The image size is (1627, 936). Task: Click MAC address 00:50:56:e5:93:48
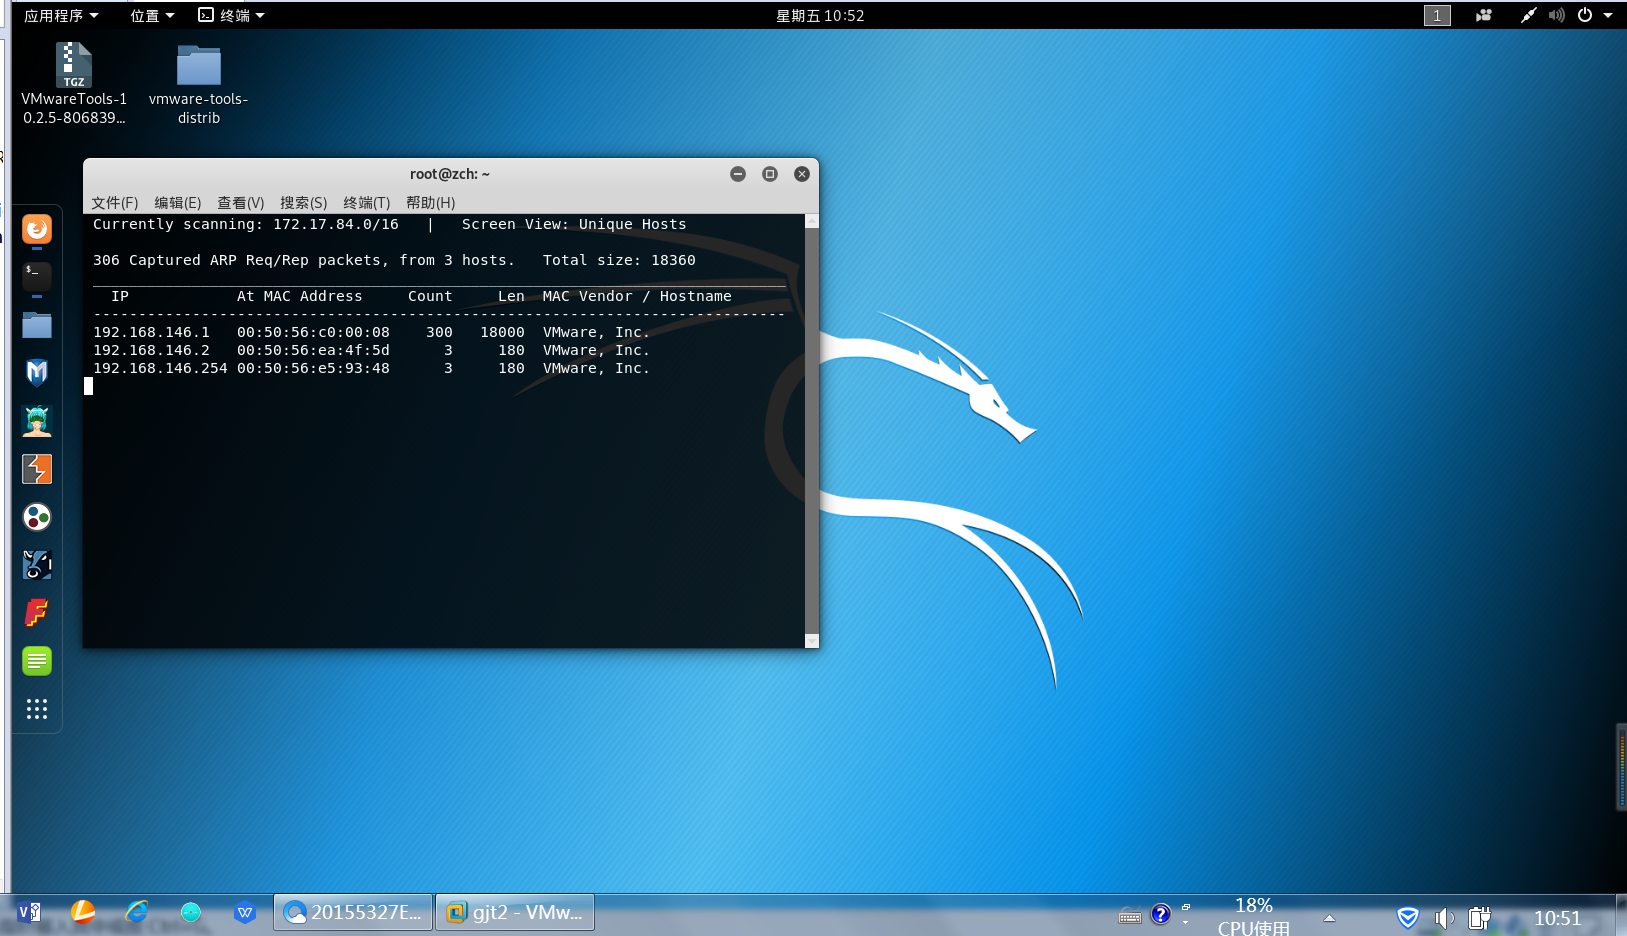click(313, 368)
